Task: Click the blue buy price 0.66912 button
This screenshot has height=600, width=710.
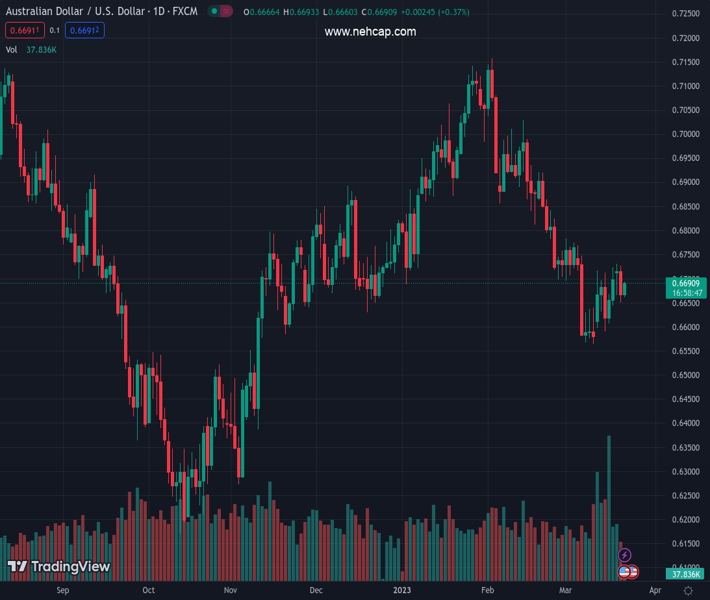Action: click(x=85, y=31)
